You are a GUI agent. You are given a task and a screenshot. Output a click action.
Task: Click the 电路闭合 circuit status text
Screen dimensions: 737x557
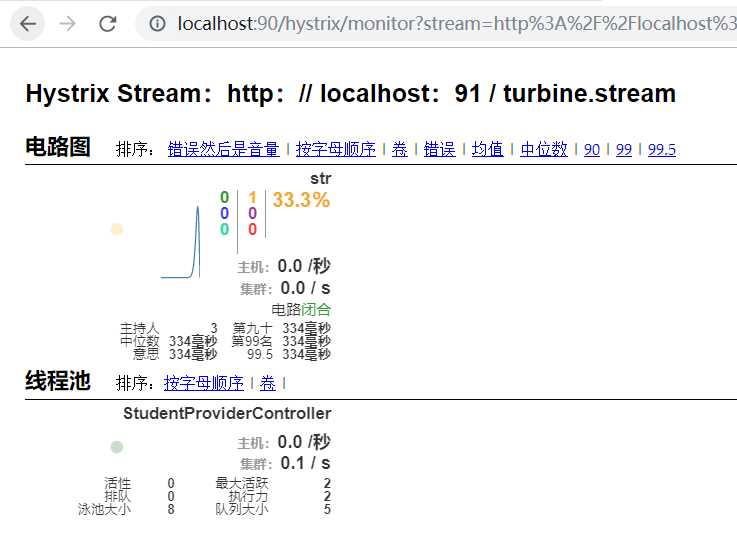coord(301,310)
